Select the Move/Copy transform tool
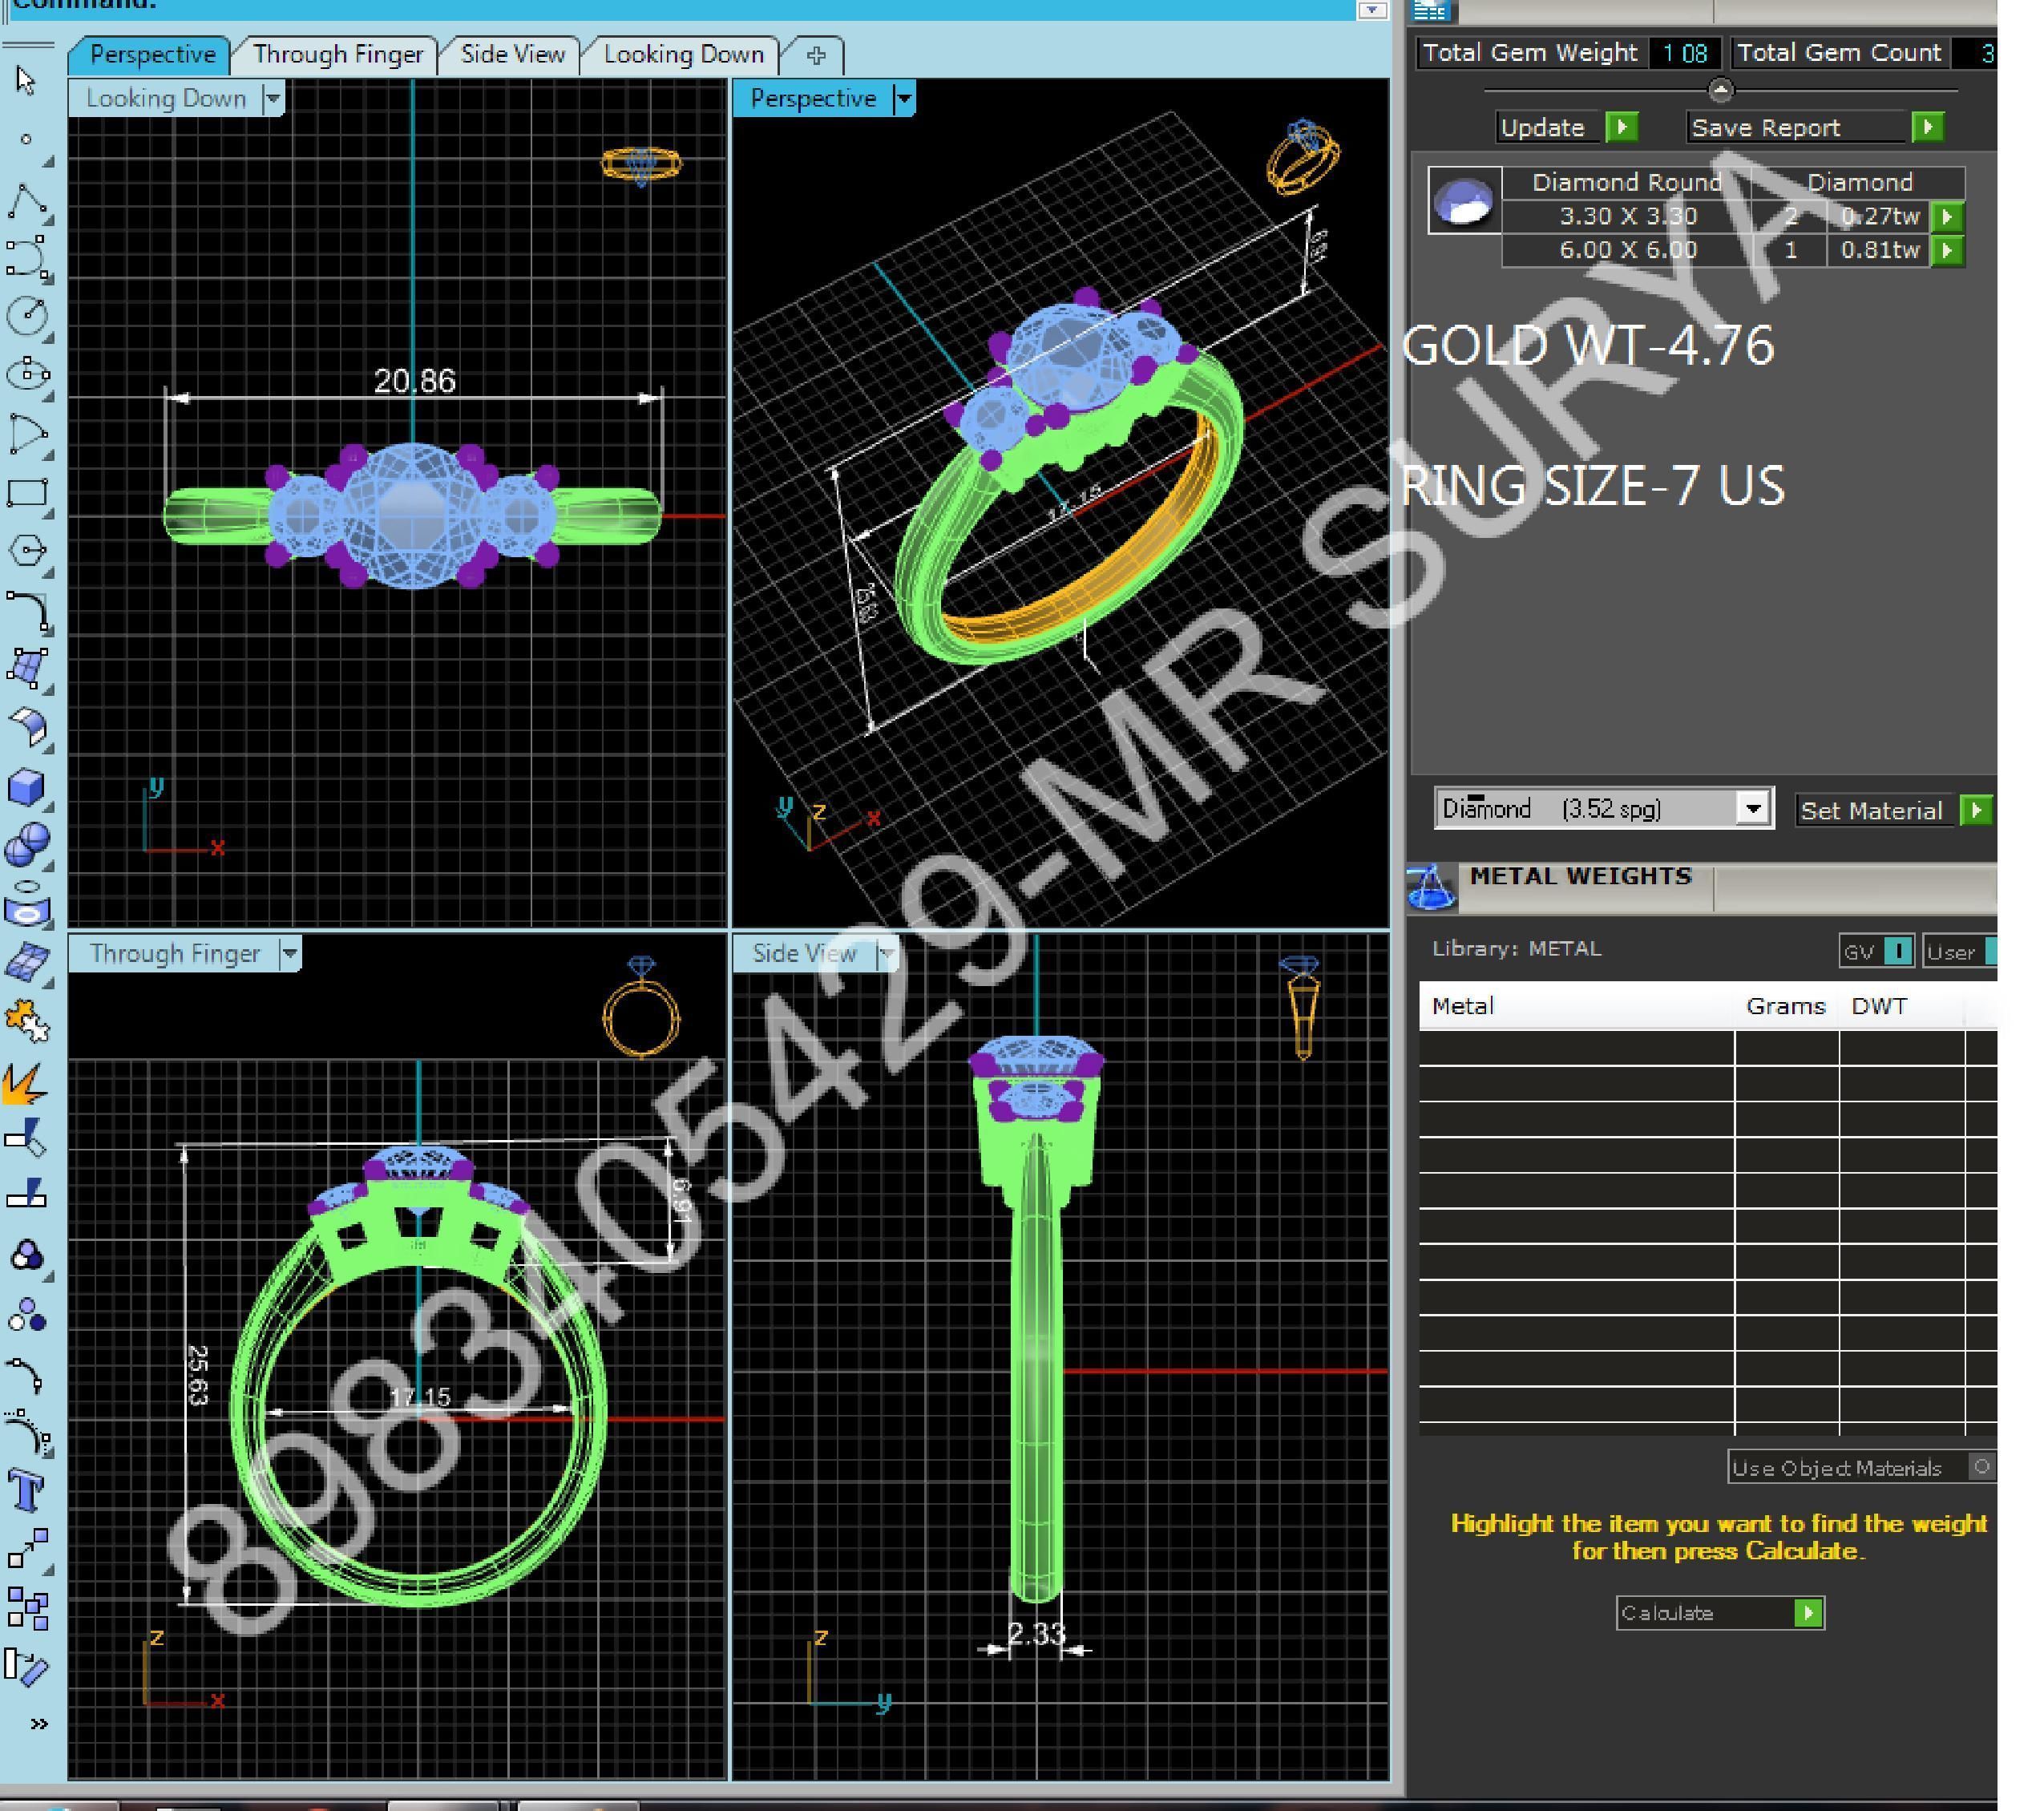2044x1811 pixels. click(27, 1548)
